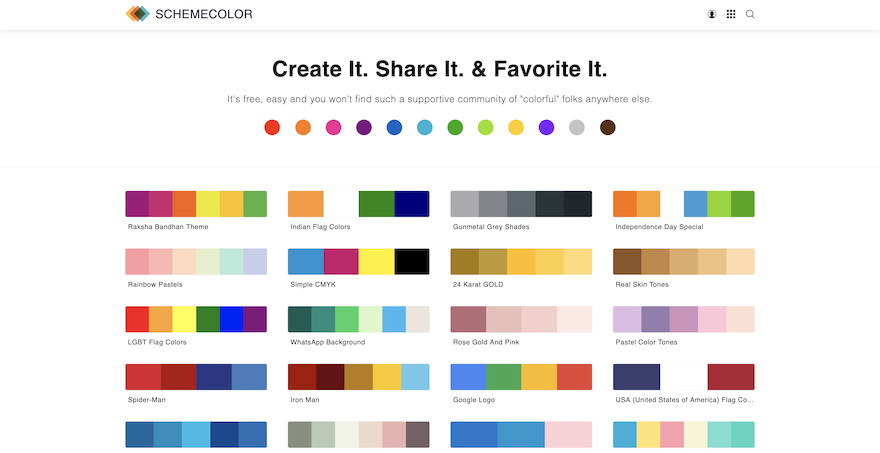Select the dark blue color circle
880x453 pixels.
coord(394,127)
